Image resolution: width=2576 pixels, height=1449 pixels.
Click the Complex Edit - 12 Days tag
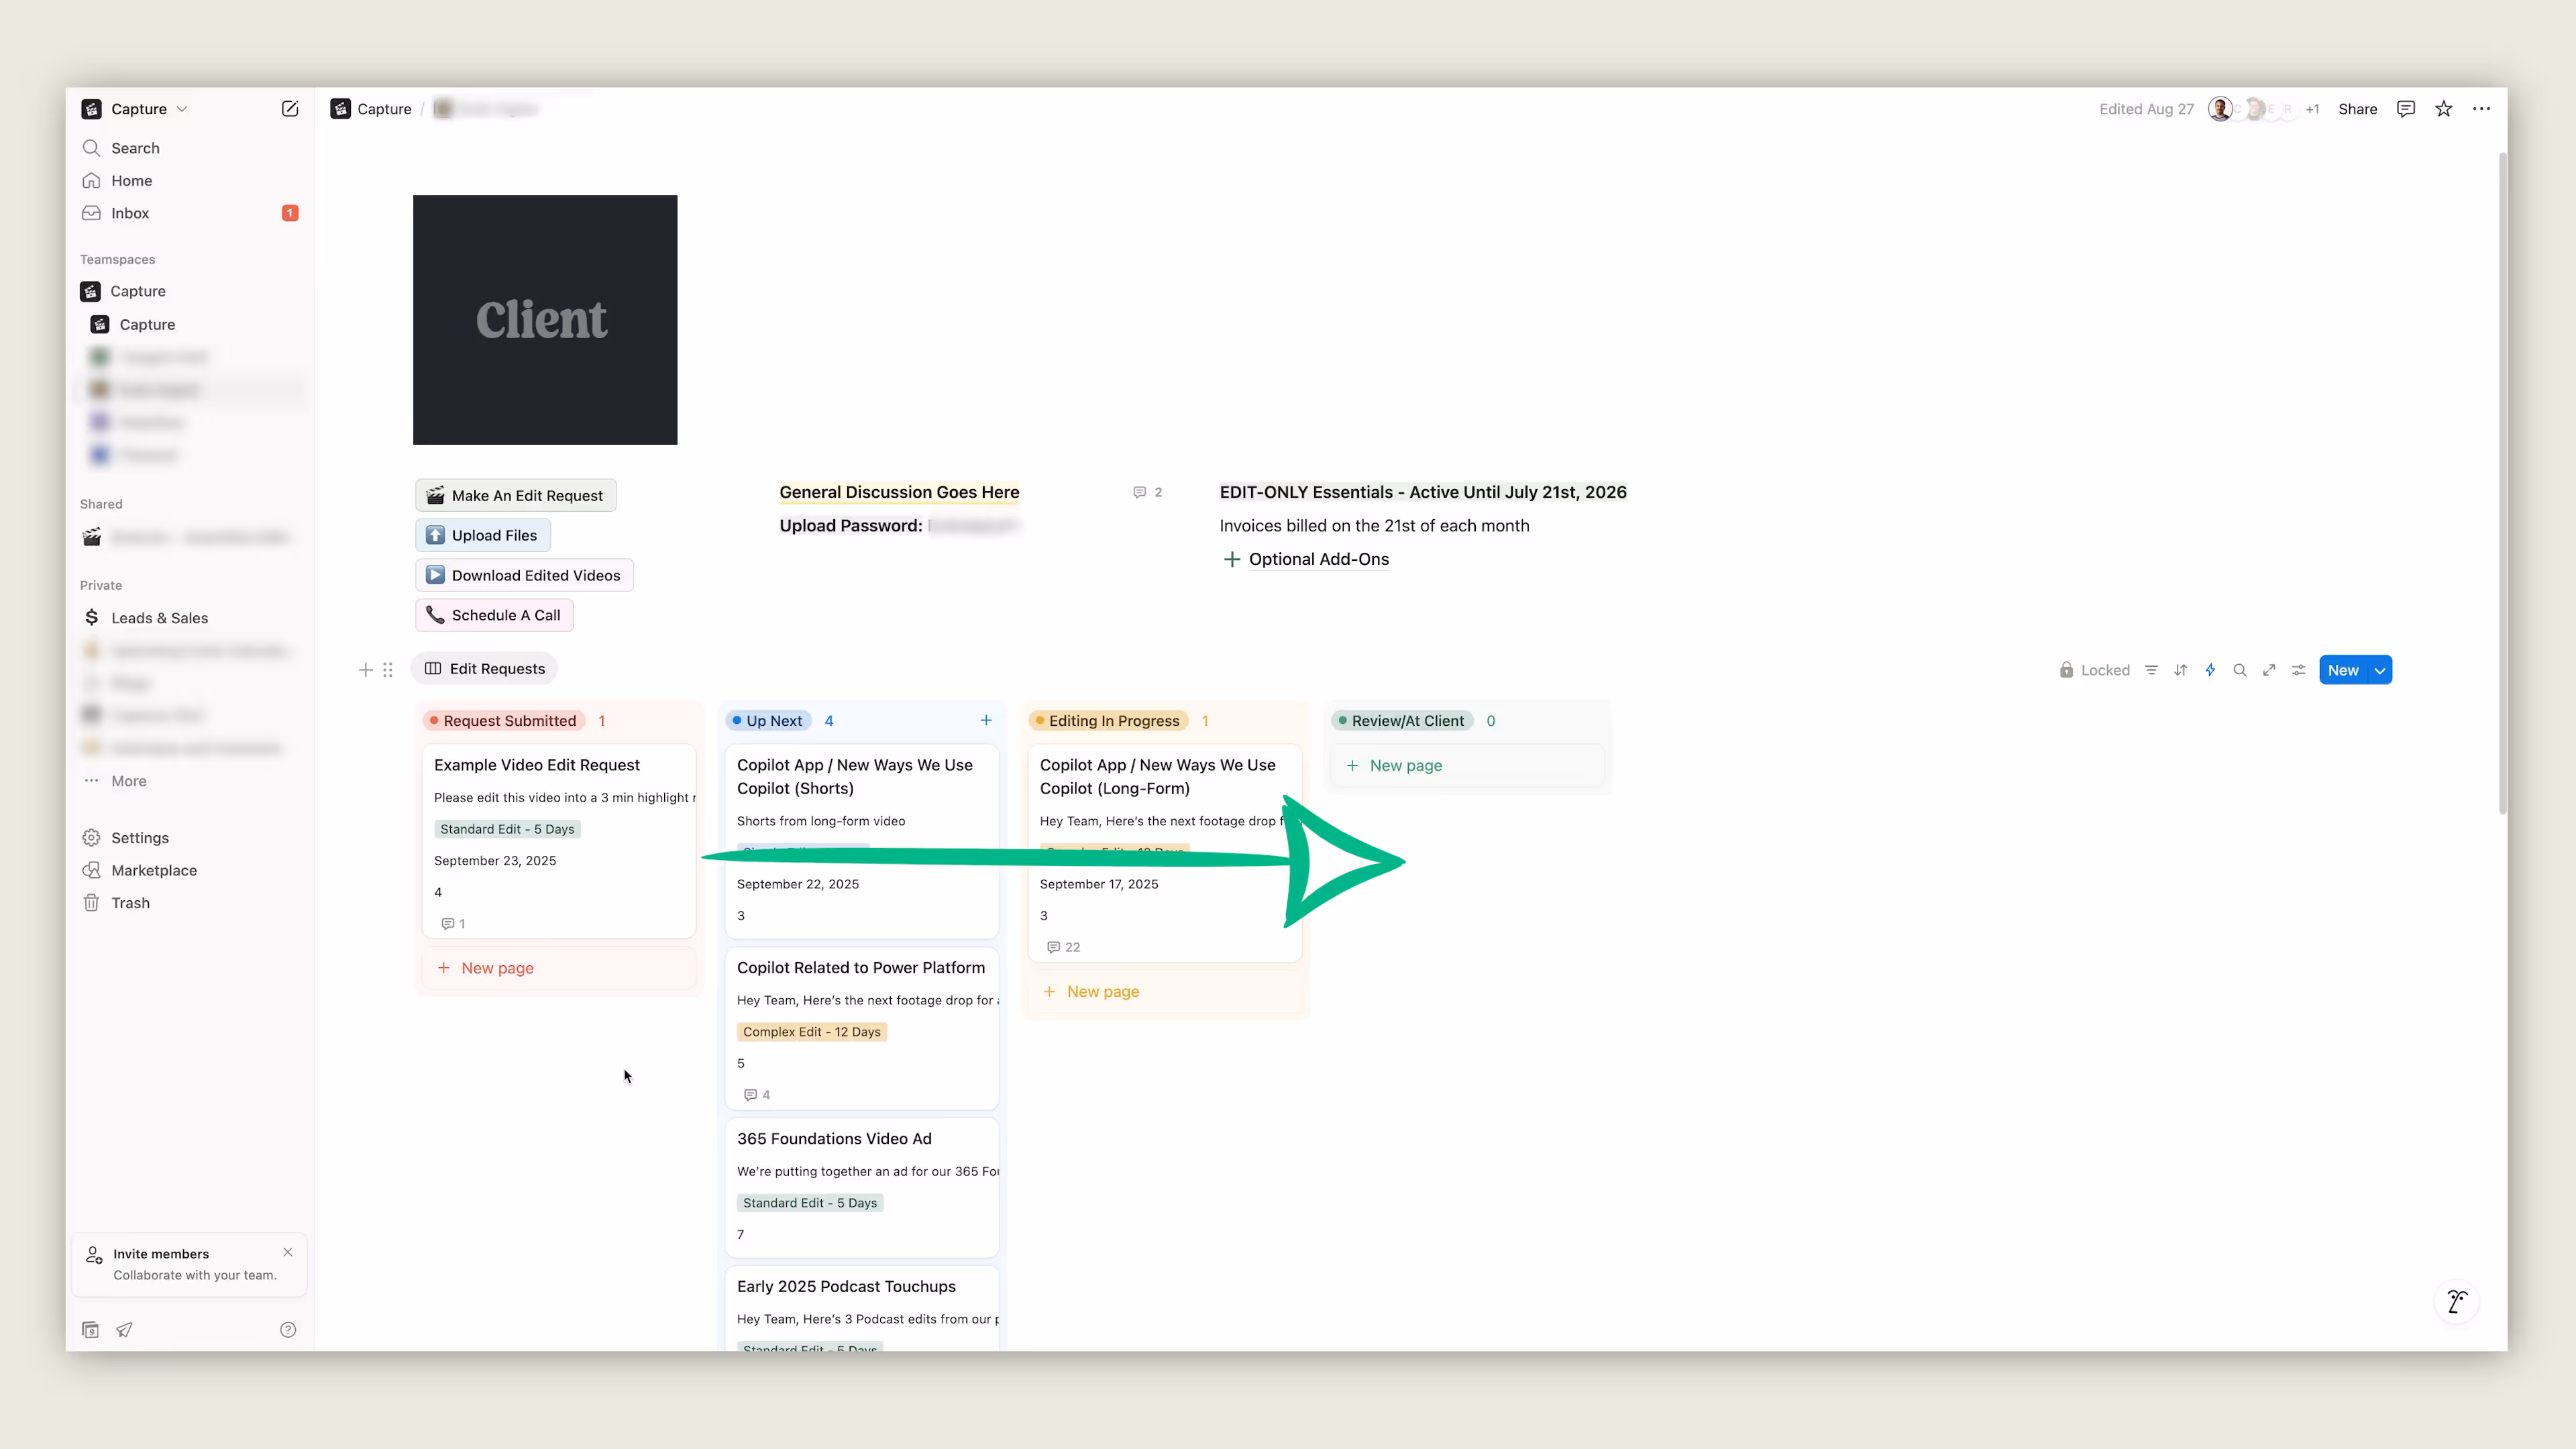(x=812, y=1032)
